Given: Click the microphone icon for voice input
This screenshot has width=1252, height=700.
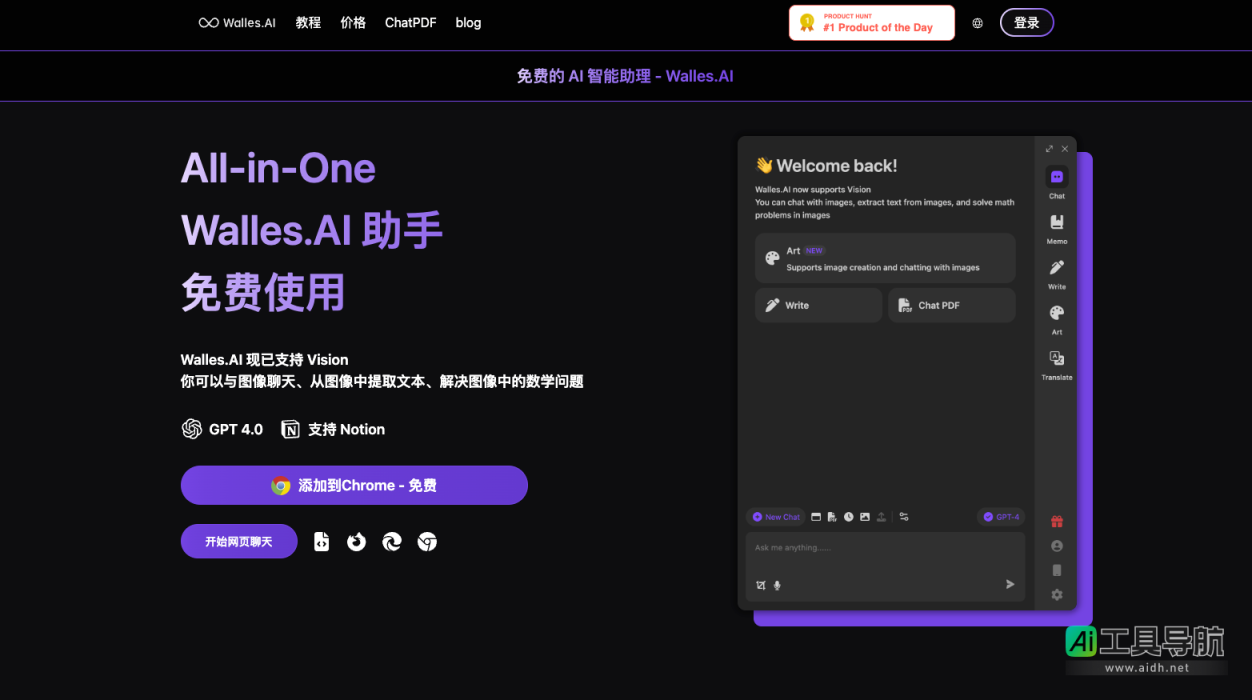Looking at the screenshot, I should pos(777,585).
